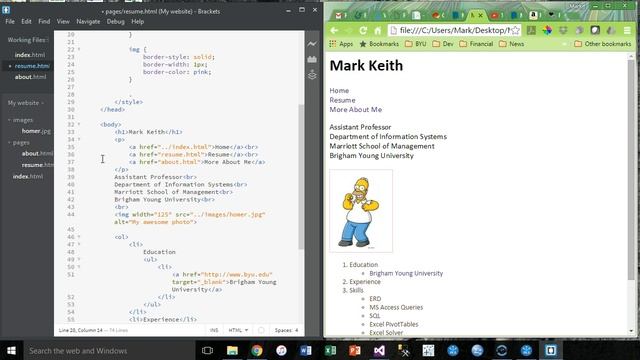Image resolution: width=640 pixels, height=360 pixels.
Task: Close the active Chrome tab
Action: 480,16
